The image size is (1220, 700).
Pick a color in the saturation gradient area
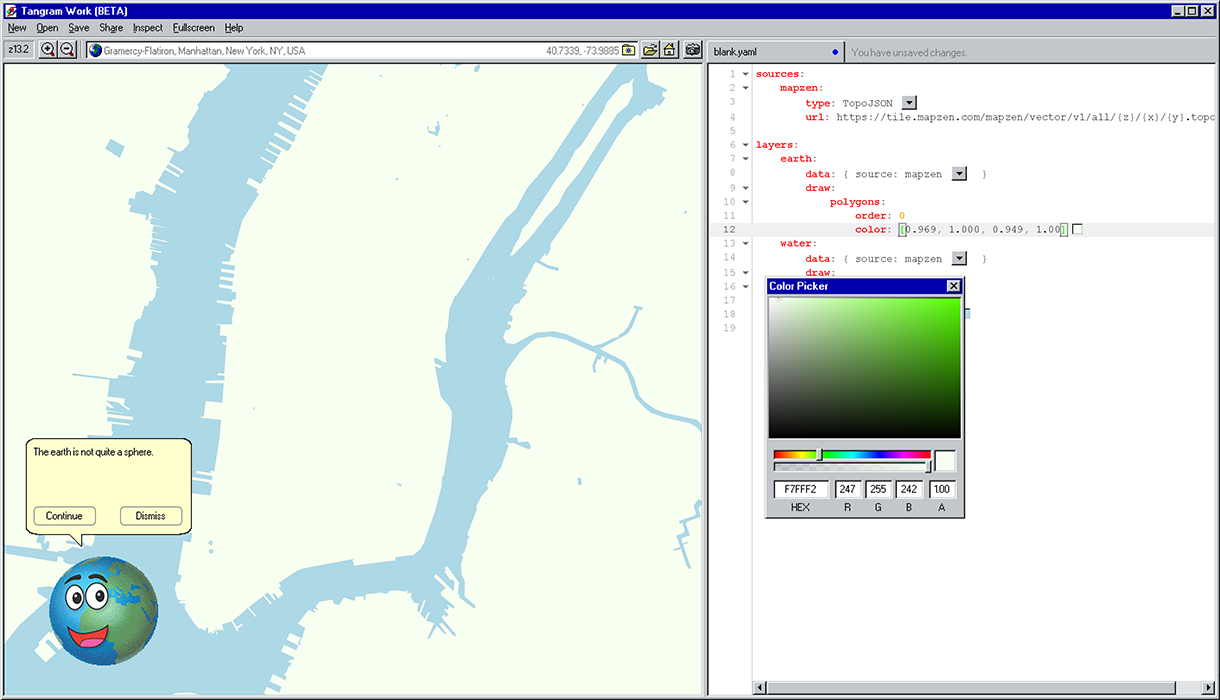pos(864,368)
